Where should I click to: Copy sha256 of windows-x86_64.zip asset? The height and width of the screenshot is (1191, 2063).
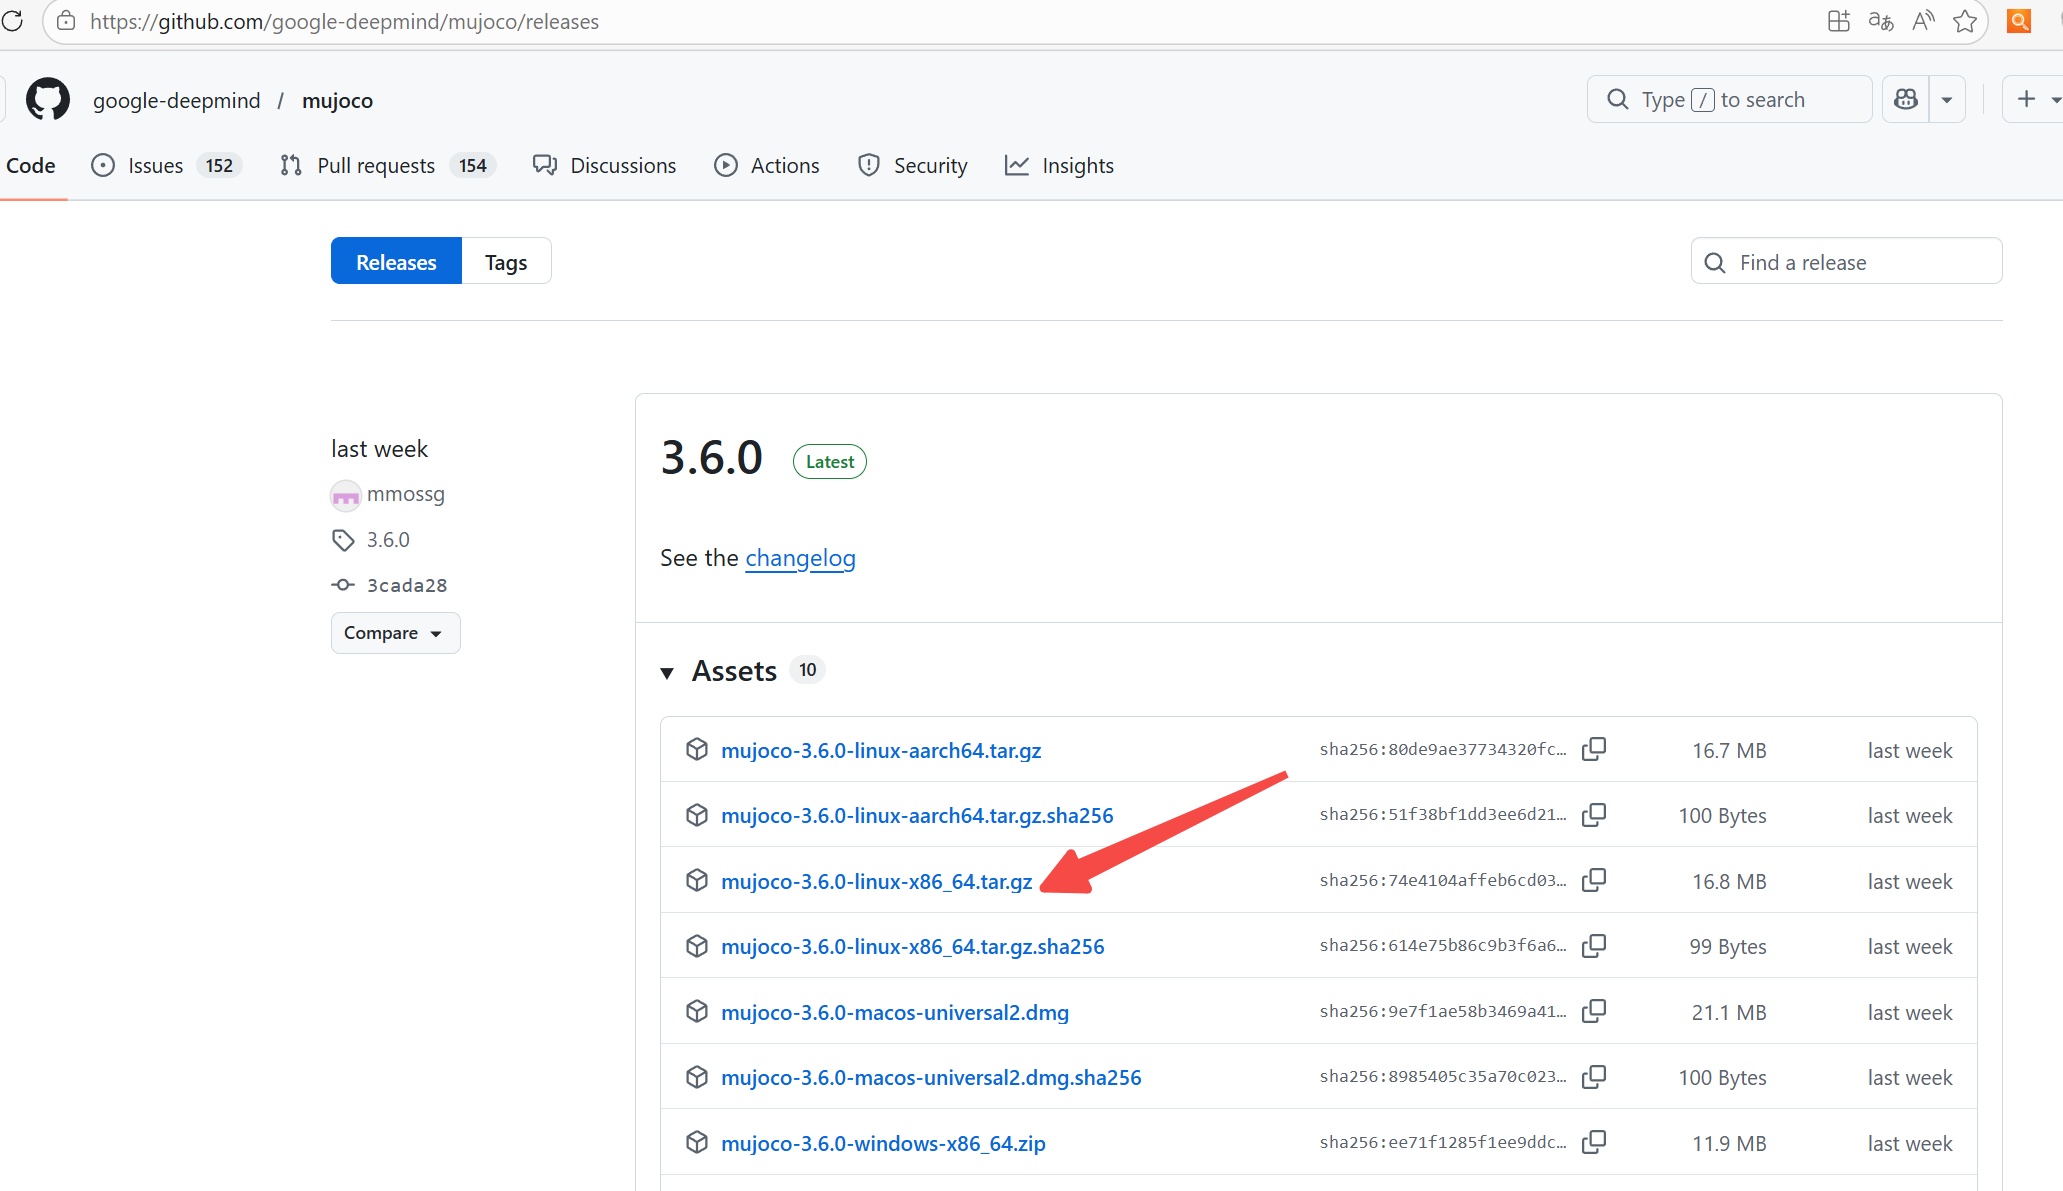(1594, 1142)
